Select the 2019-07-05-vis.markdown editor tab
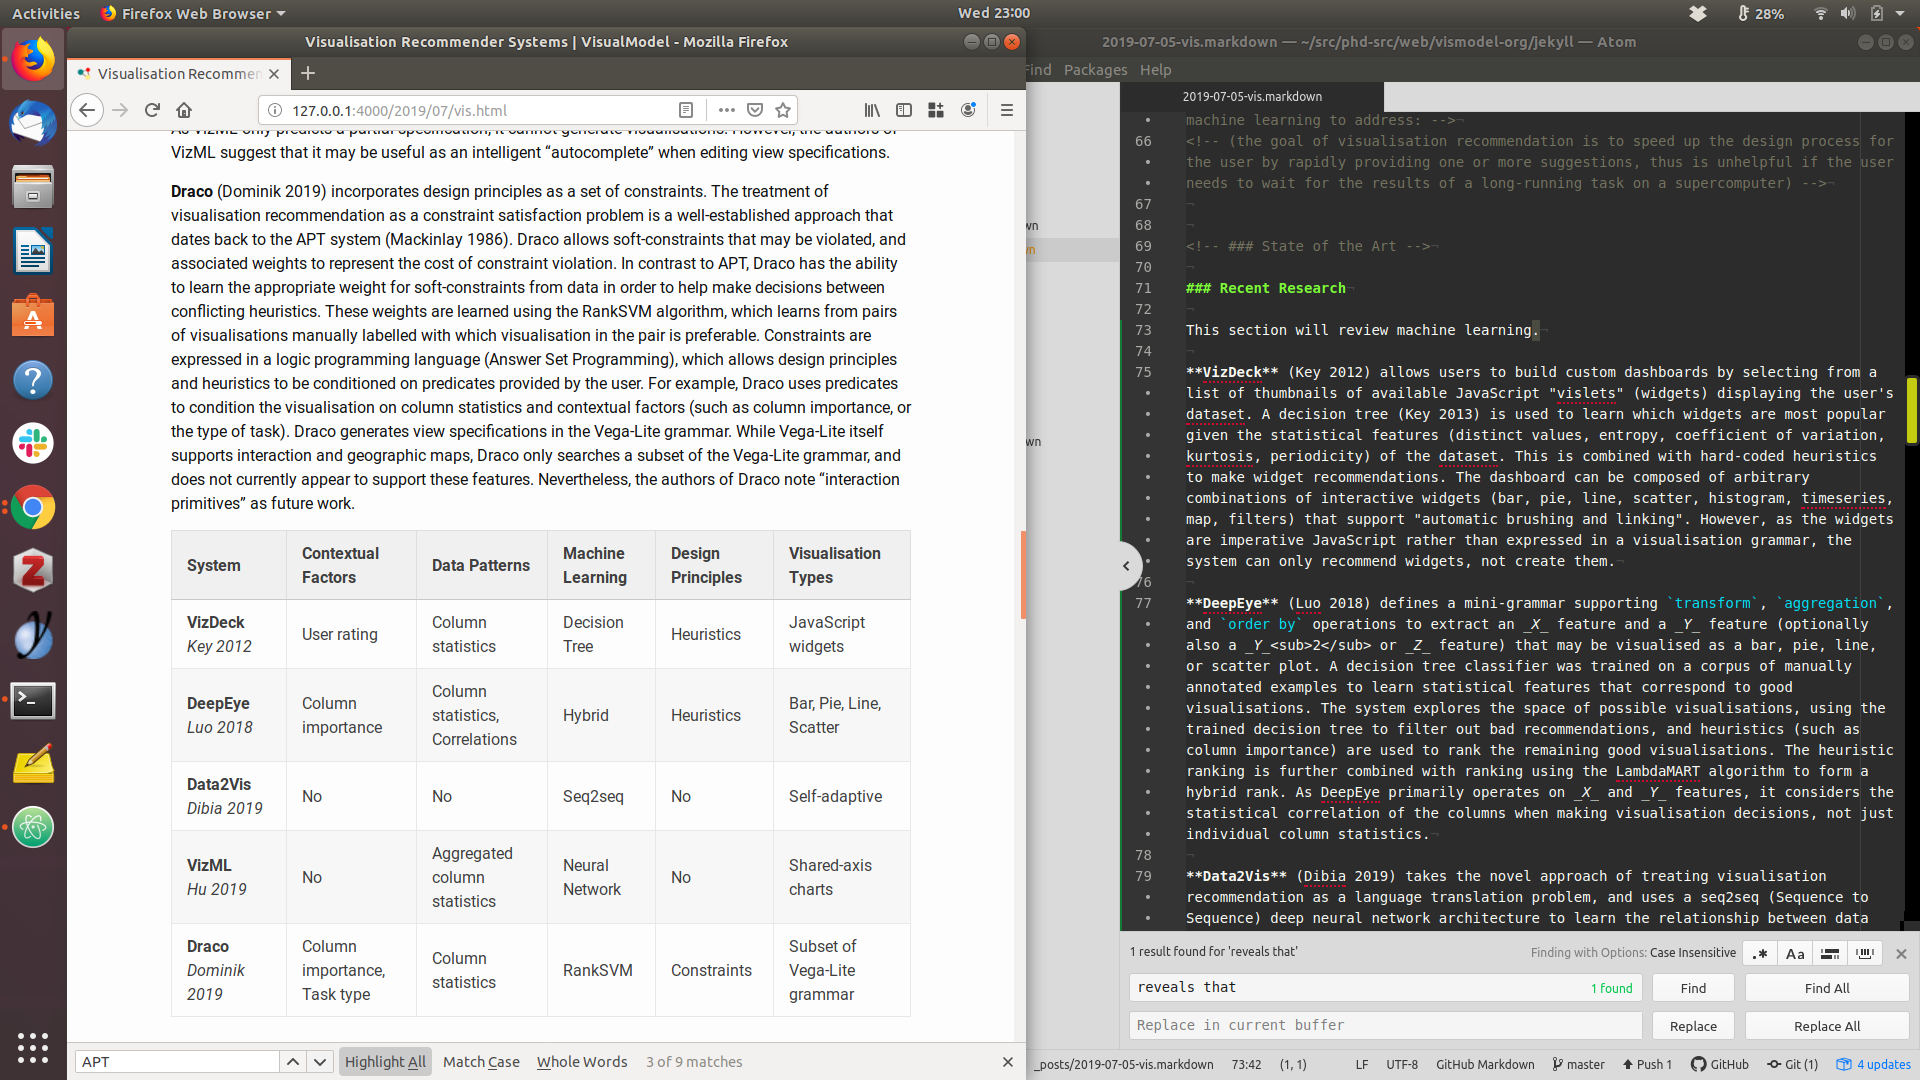 (1252, 96)
